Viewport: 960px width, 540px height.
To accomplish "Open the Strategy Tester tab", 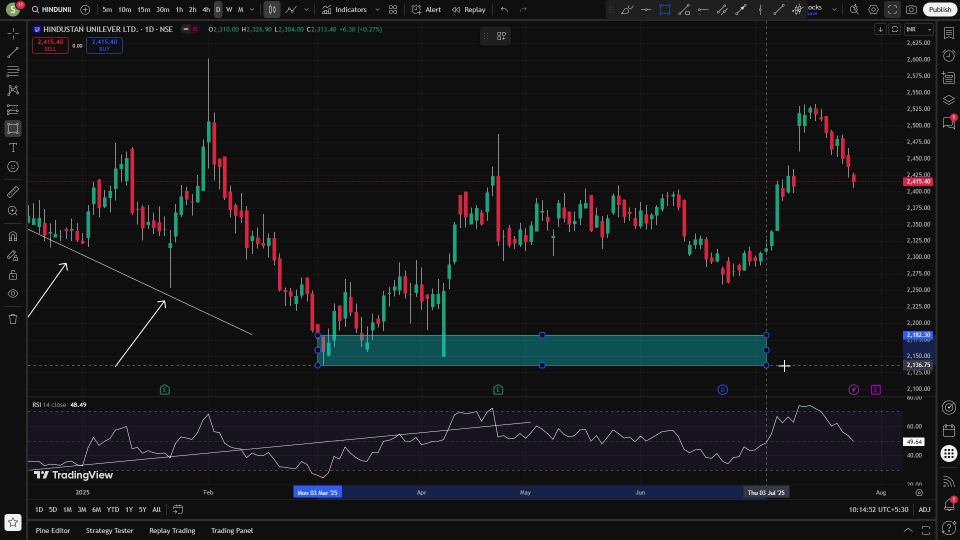I will pos(110,531).
